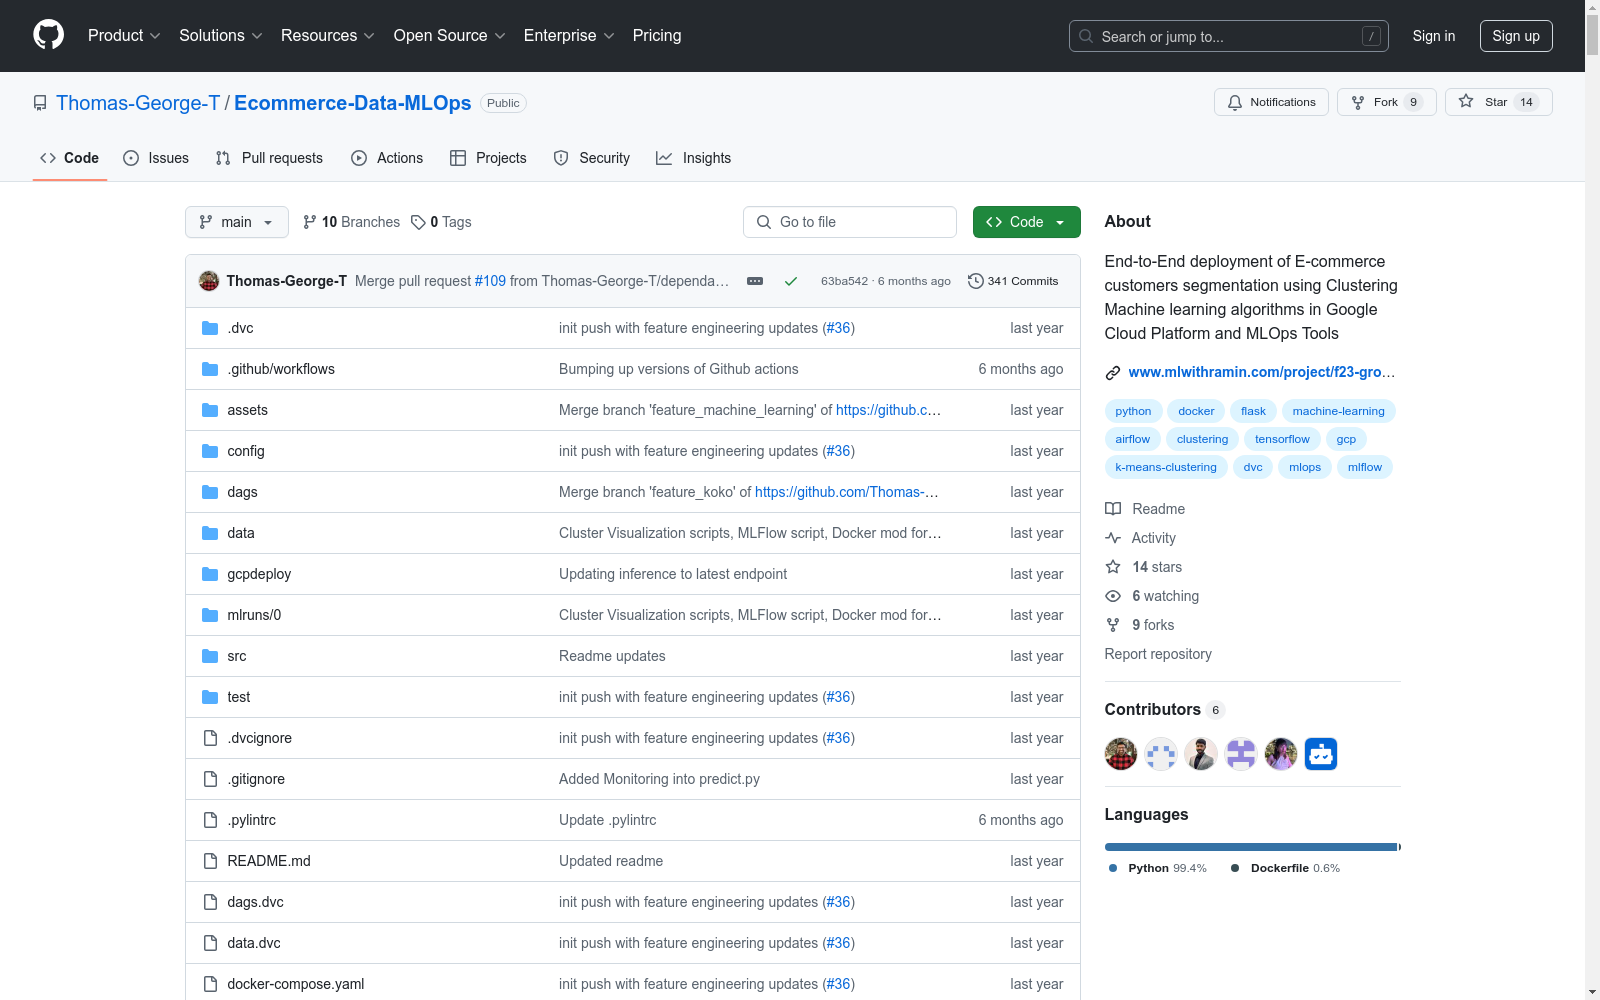The width and height of the screenshot is (1600, 1000).
Task: Click the gcpdeploy folder icon
Action: (x=210, y=574)
